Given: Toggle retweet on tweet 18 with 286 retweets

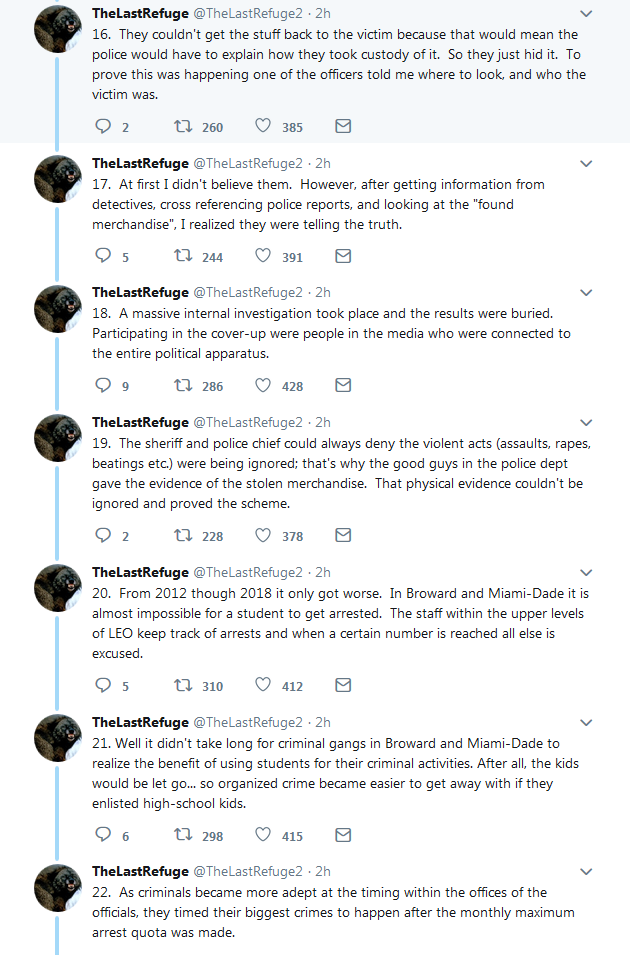Looking at the screenshot, I should [183, 385].
